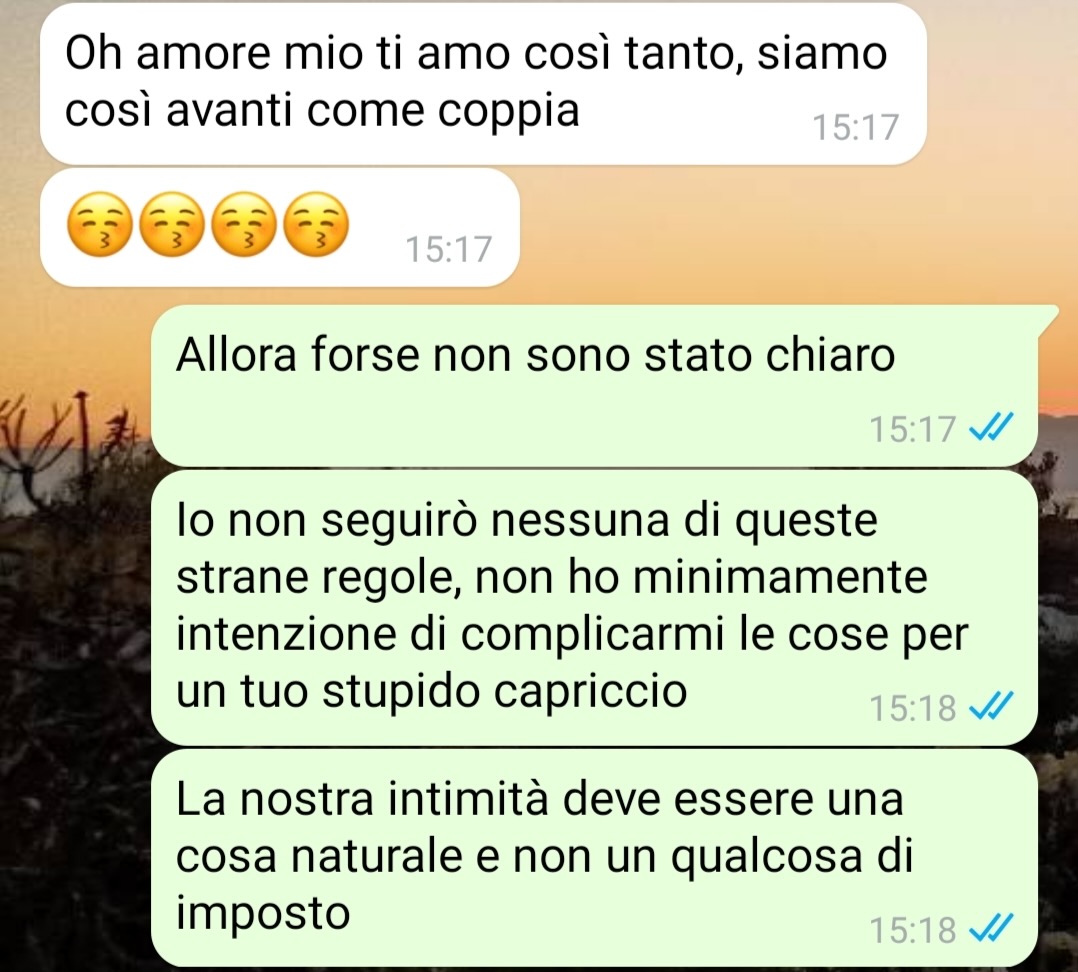
Task: Select the emoji-only message bubble
Action: [280, 228]
